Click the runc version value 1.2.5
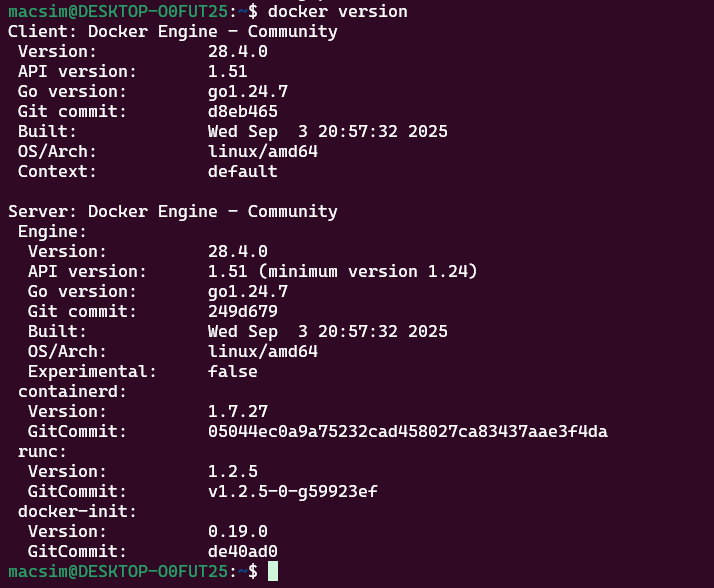Image resolution: width=714 pixels, height=588 pixels. 233,471
